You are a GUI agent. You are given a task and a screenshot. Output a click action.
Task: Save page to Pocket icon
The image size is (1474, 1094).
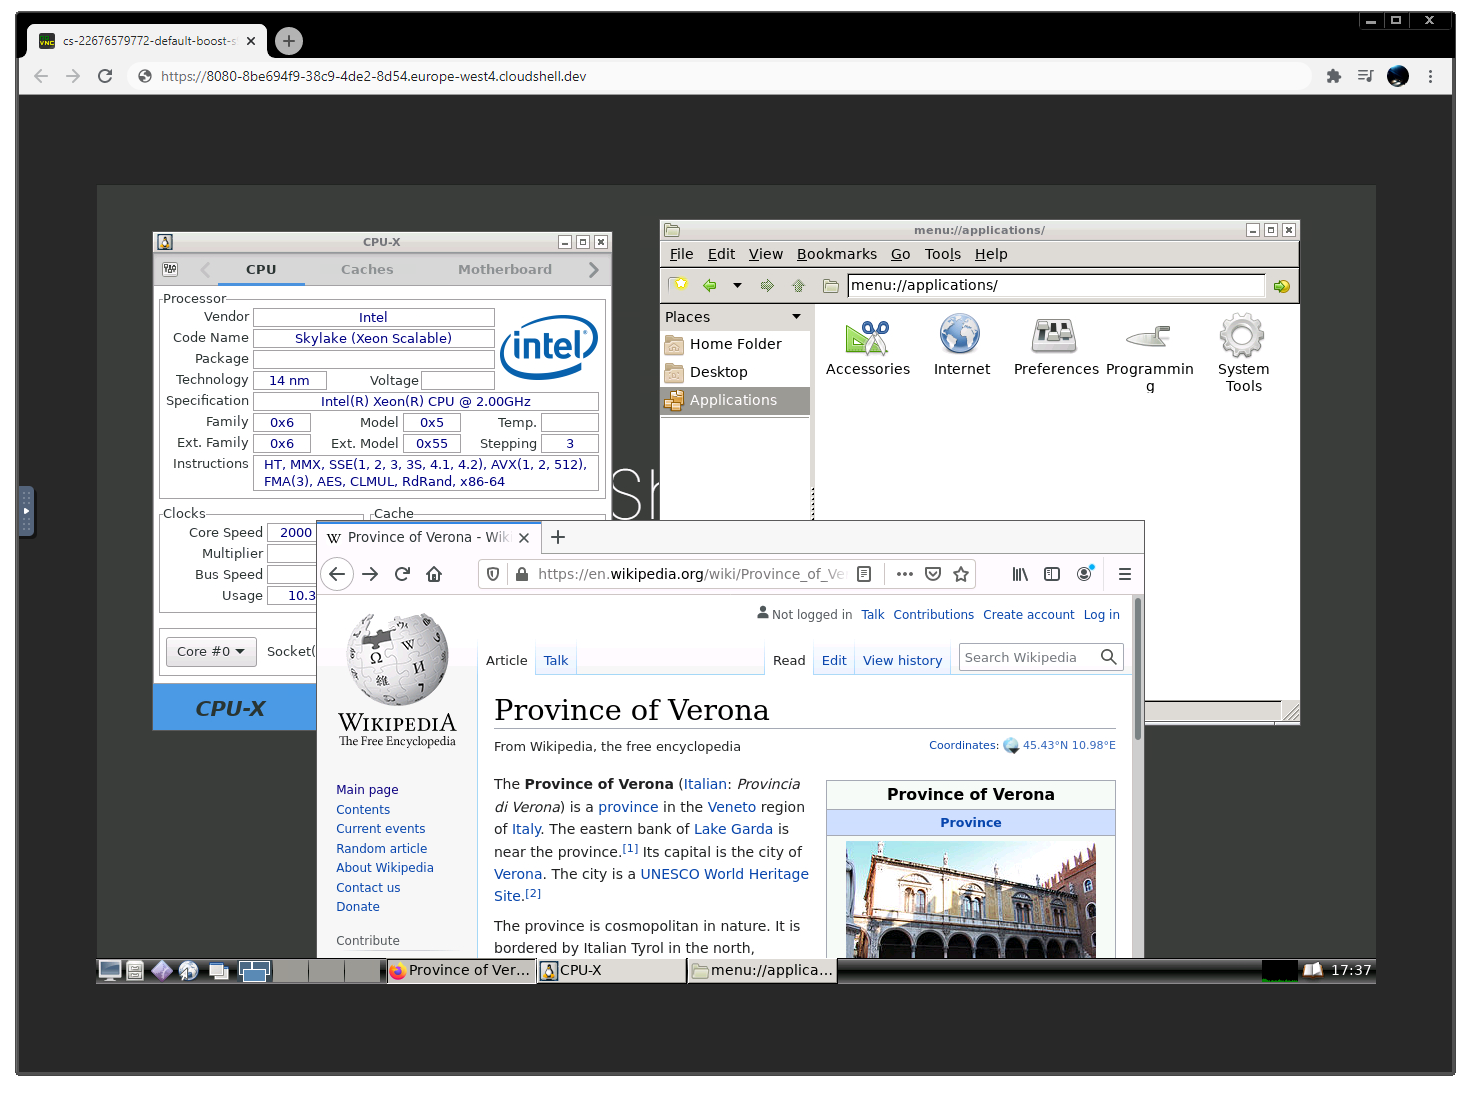coord(933,574)
